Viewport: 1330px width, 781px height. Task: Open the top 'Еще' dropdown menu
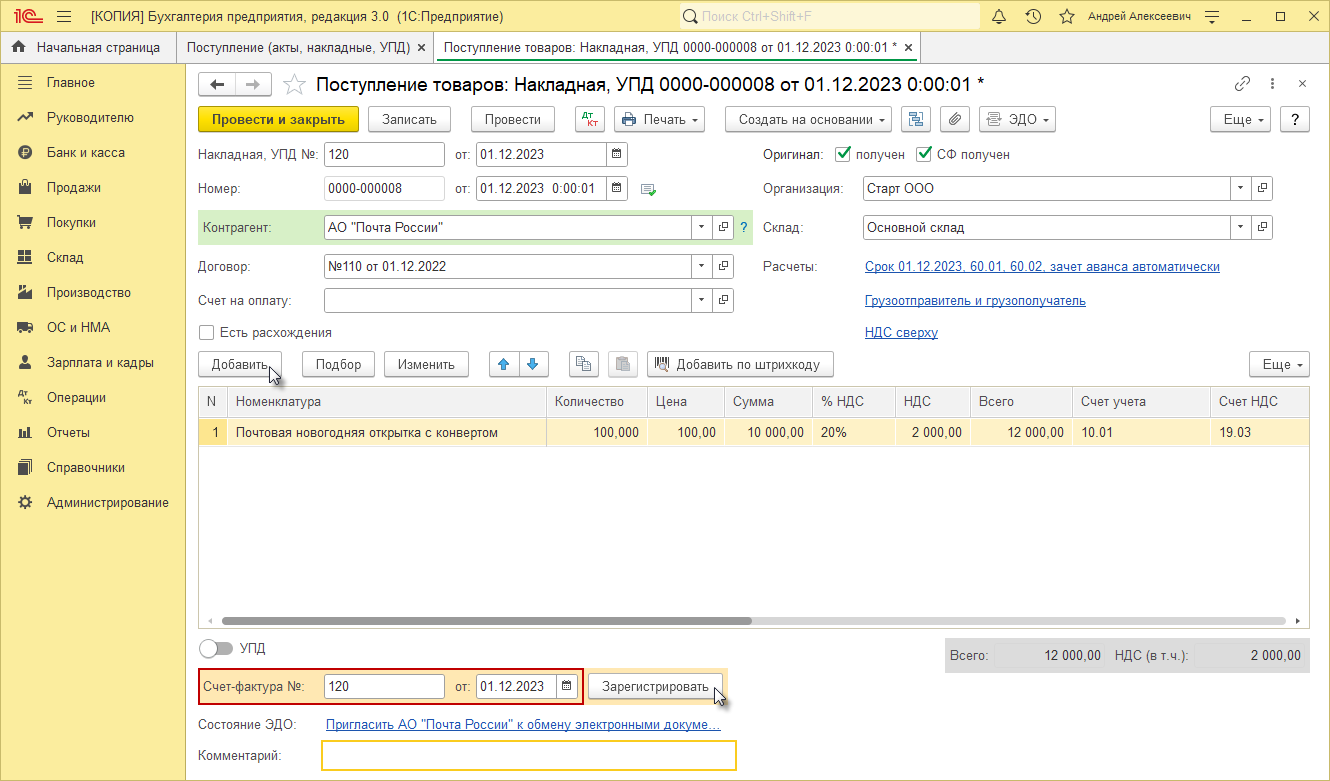[x=1240, y=119]
